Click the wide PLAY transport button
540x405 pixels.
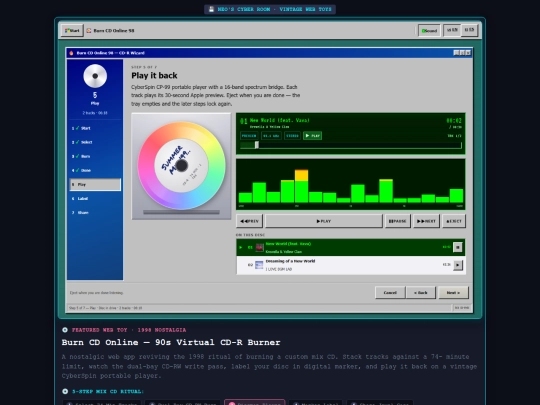[x=324, y=221]
